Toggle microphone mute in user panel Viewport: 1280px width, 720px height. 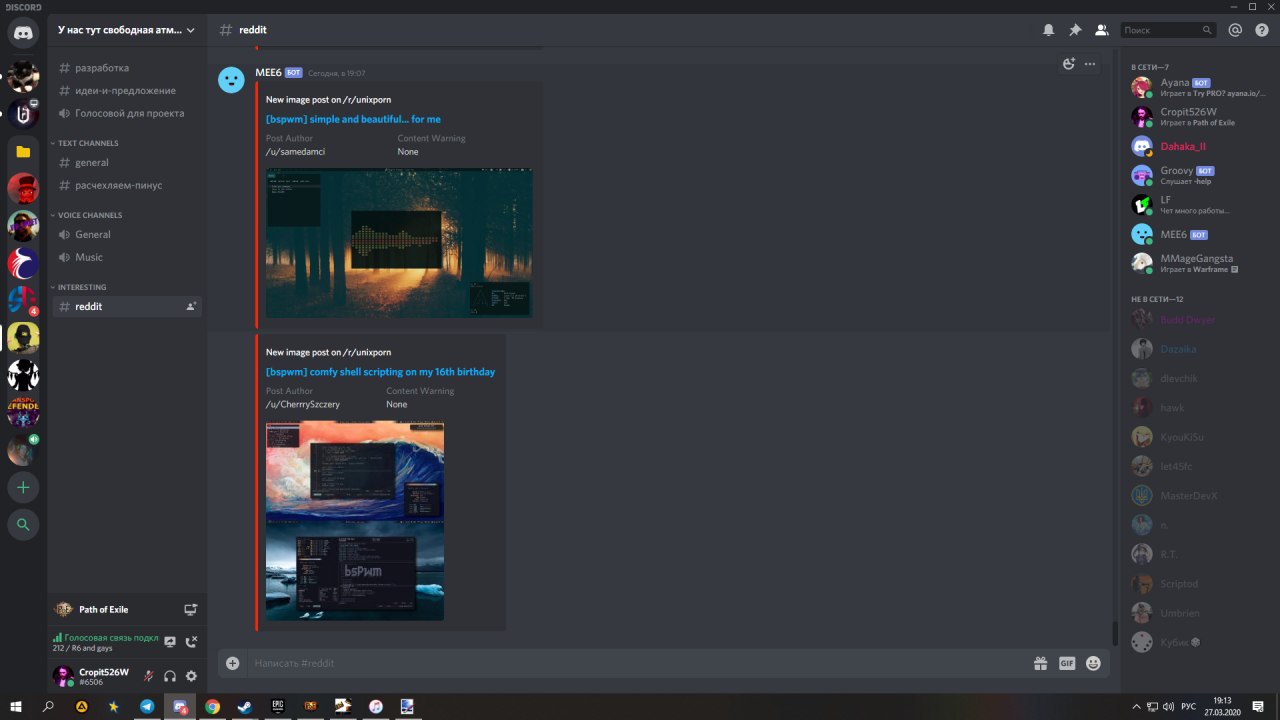click(x=148, y=676)
